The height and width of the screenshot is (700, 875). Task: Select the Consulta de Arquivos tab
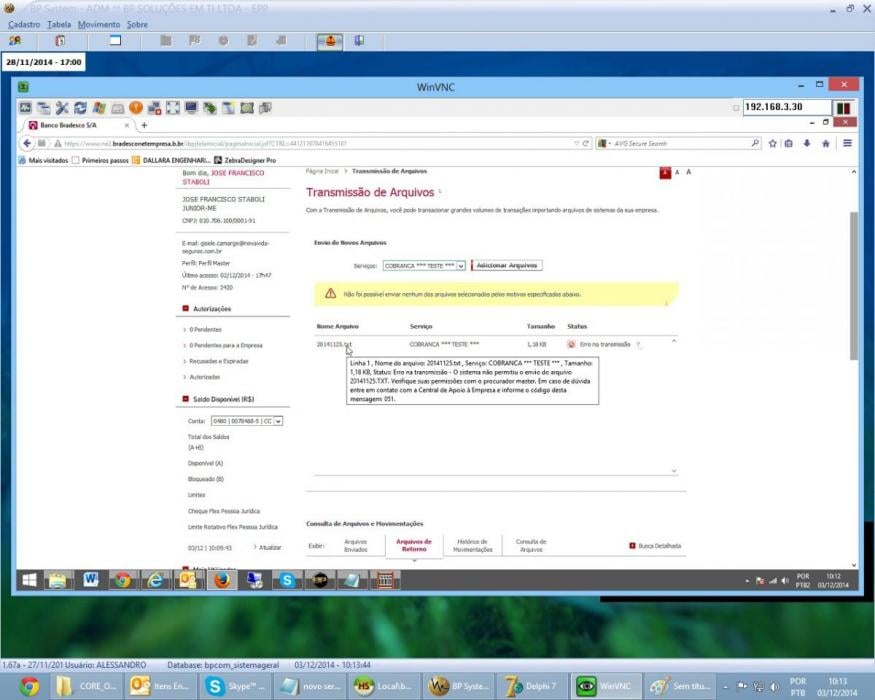[531, 545]
